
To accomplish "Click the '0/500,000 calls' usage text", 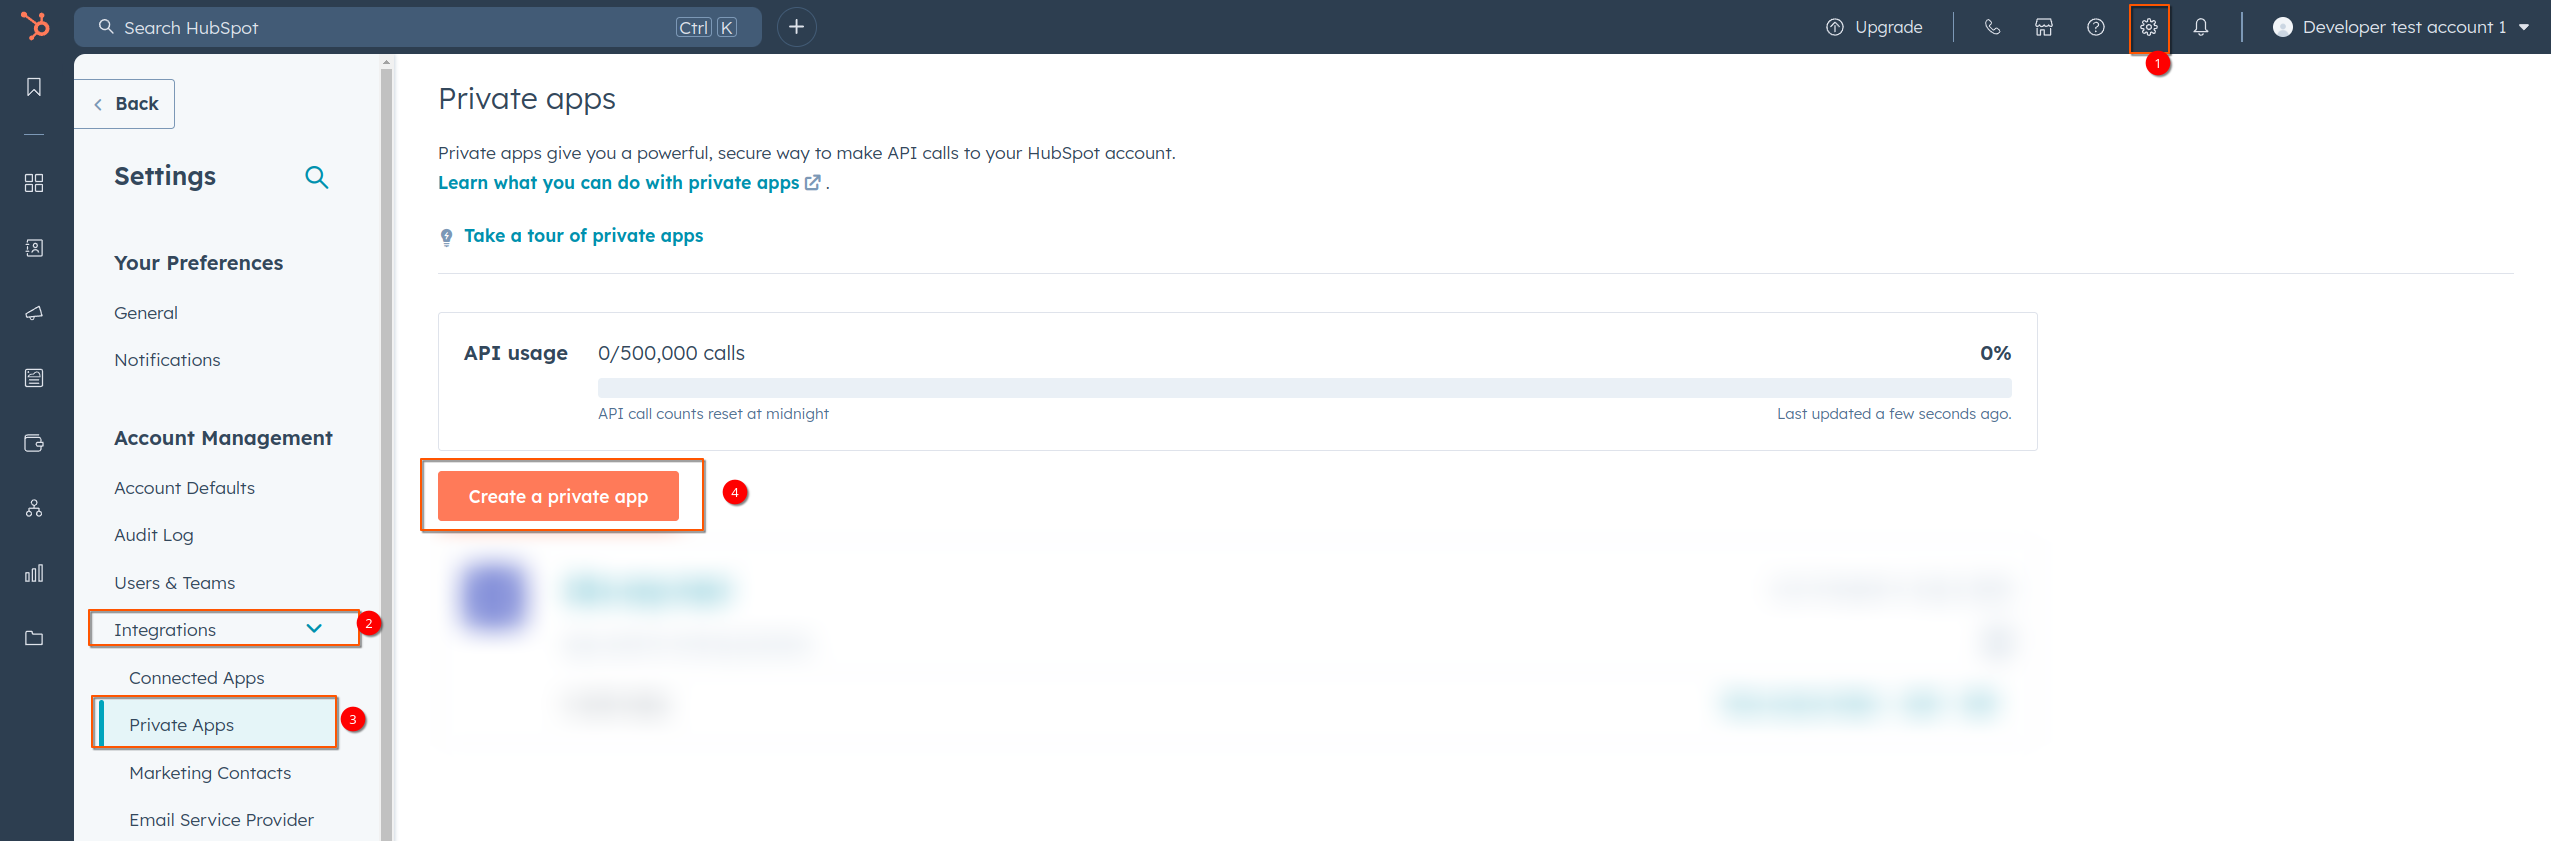I will pos(671,353).
